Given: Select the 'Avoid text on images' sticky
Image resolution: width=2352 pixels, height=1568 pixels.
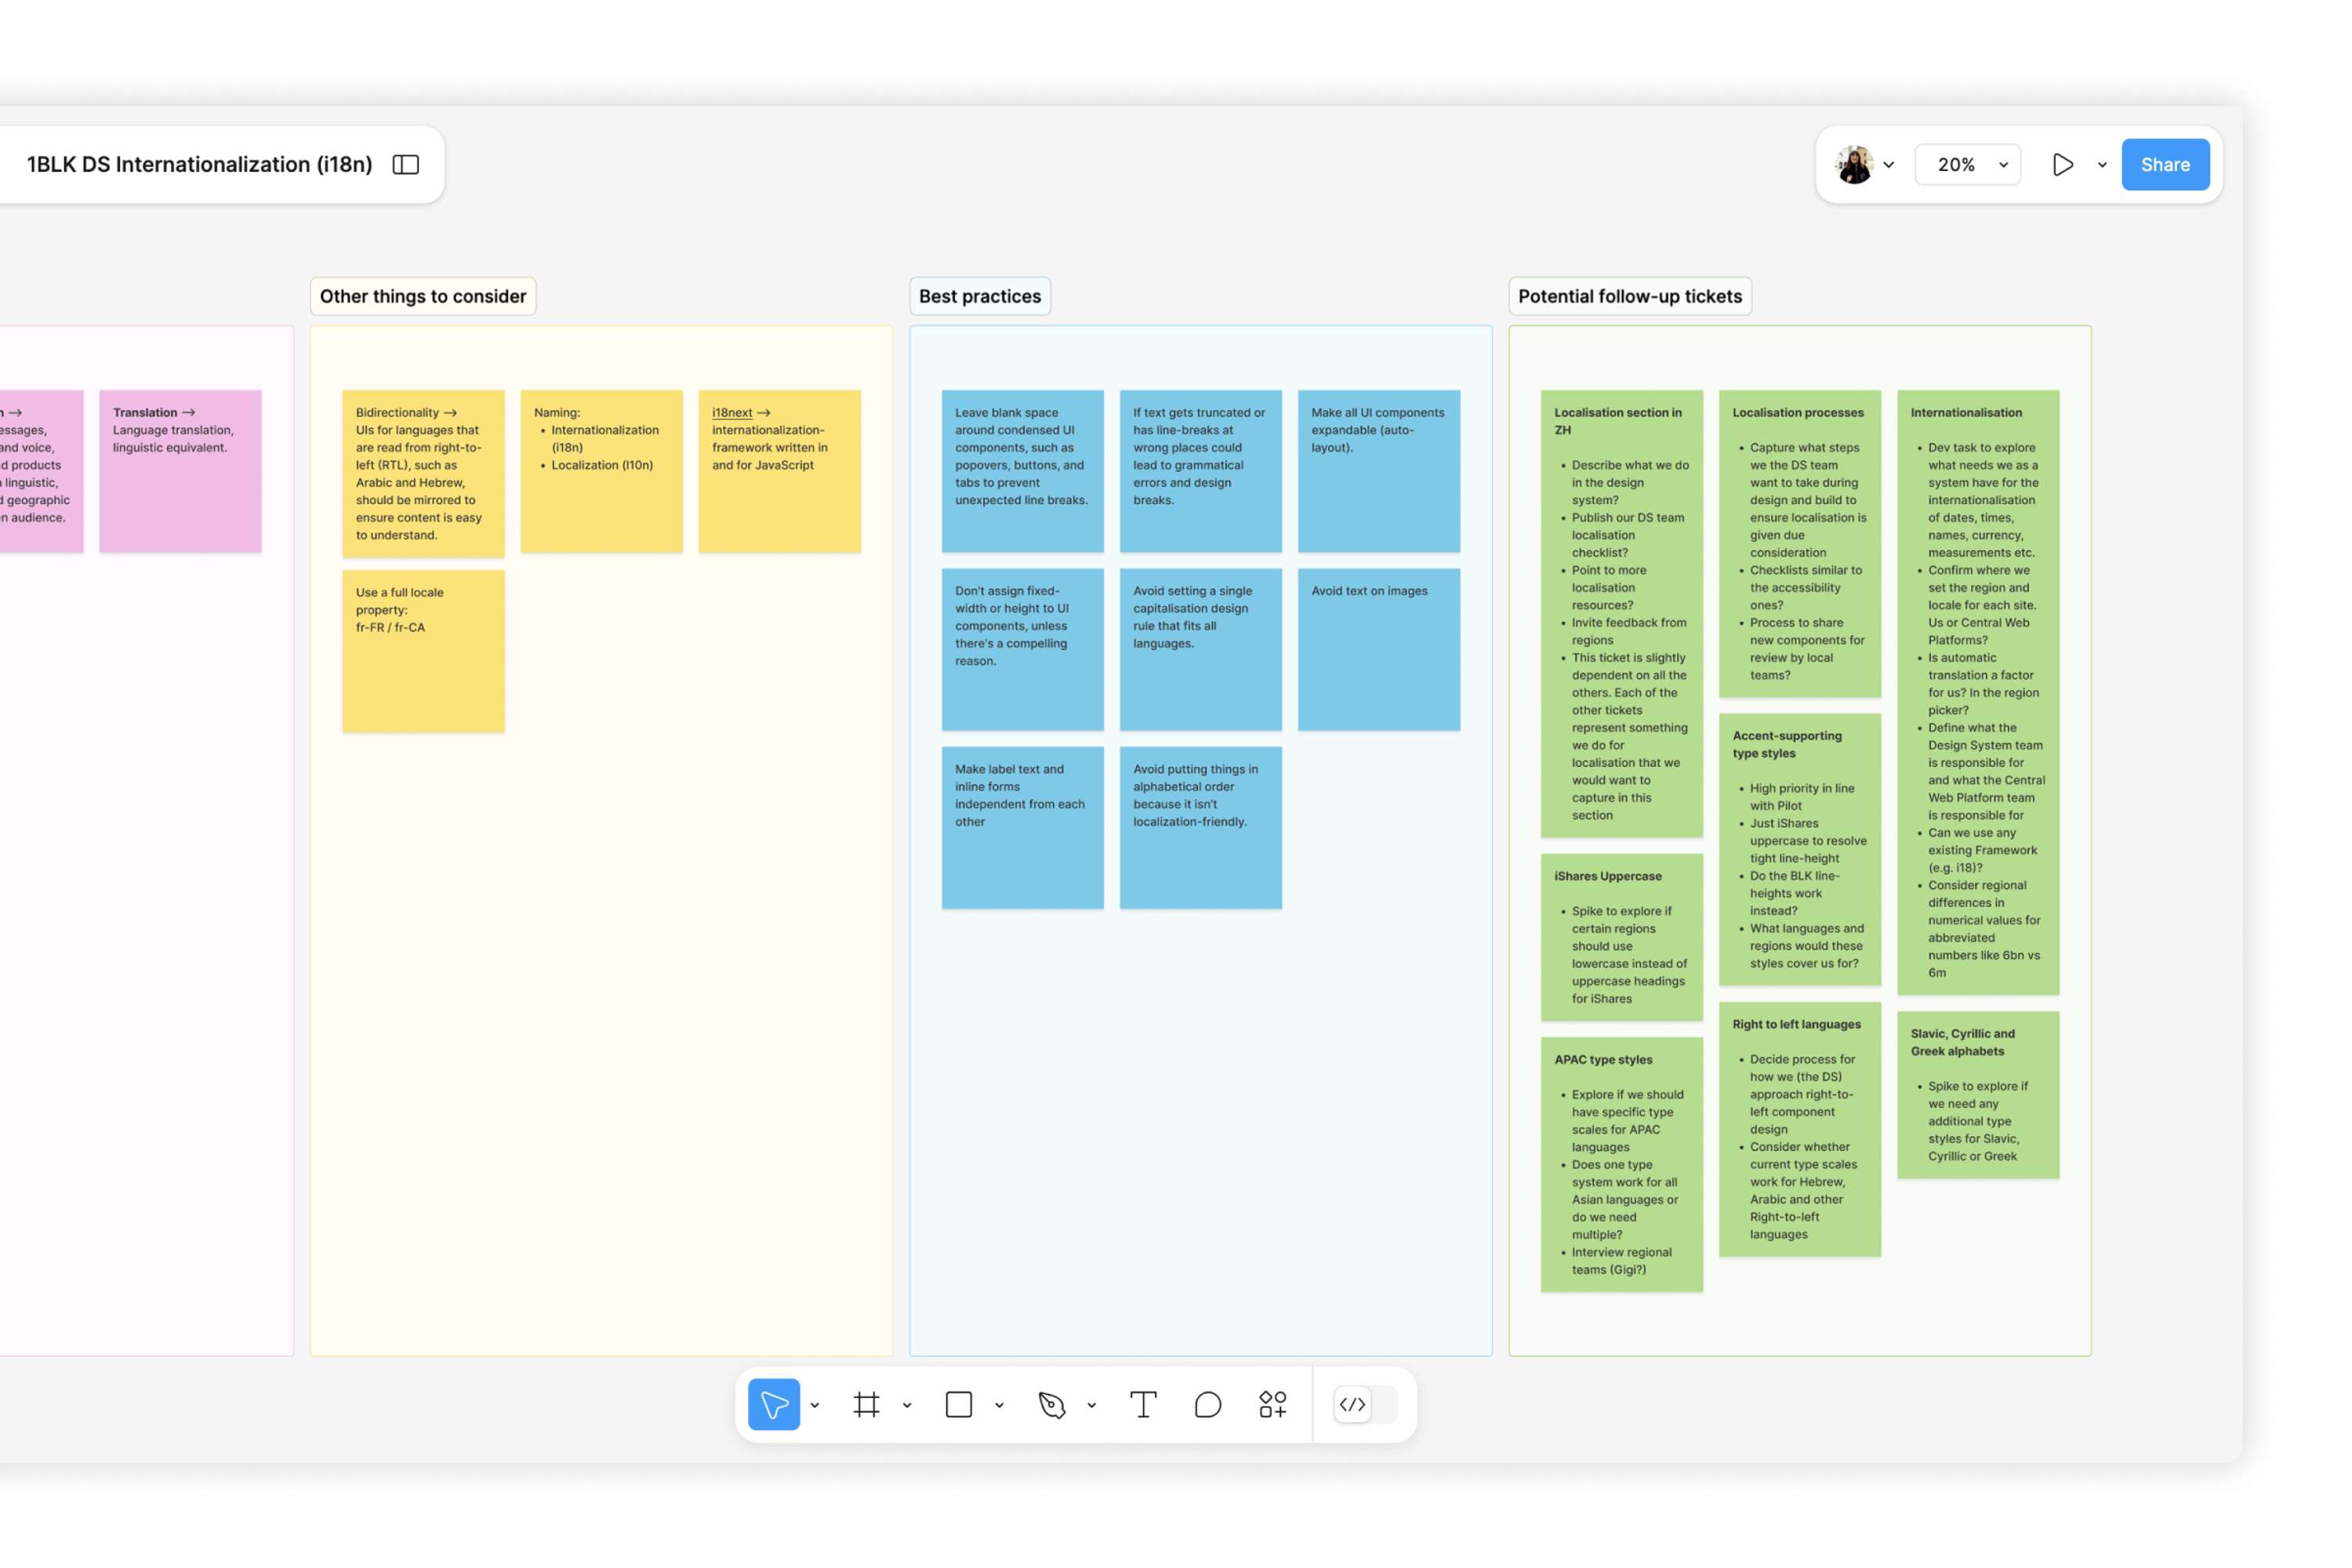Looking at the screenshot, I should [x=1378, y=649].
